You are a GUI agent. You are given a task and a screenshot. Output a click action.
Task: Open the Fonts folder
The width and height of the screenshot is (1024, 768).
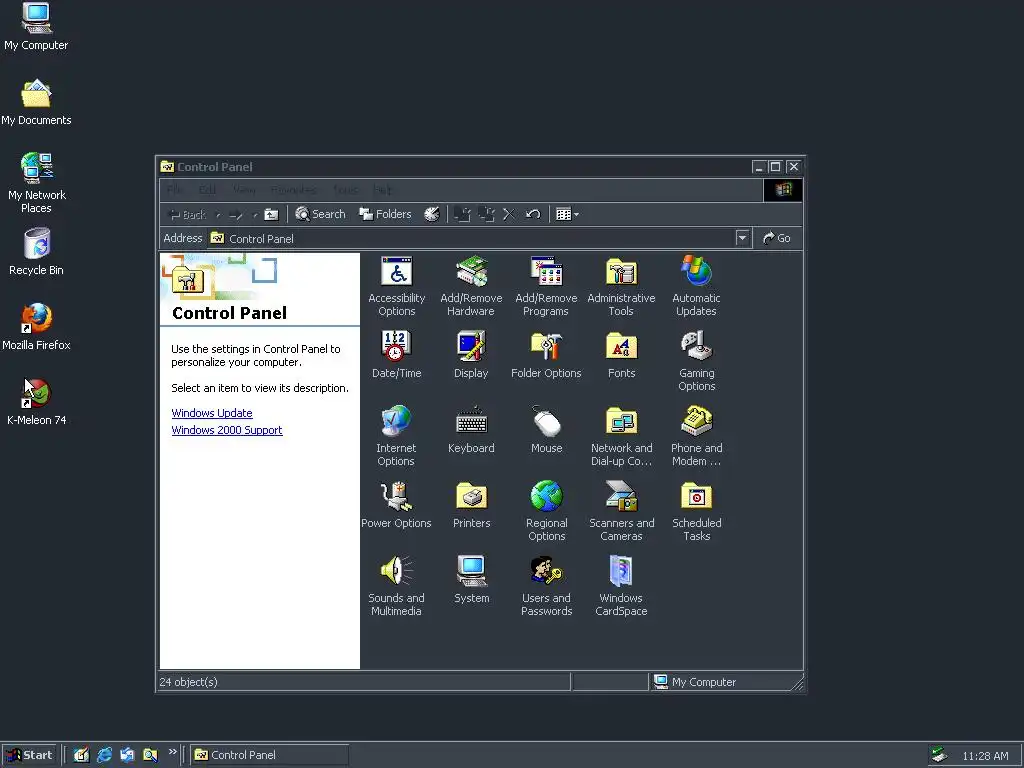point(621,355)
